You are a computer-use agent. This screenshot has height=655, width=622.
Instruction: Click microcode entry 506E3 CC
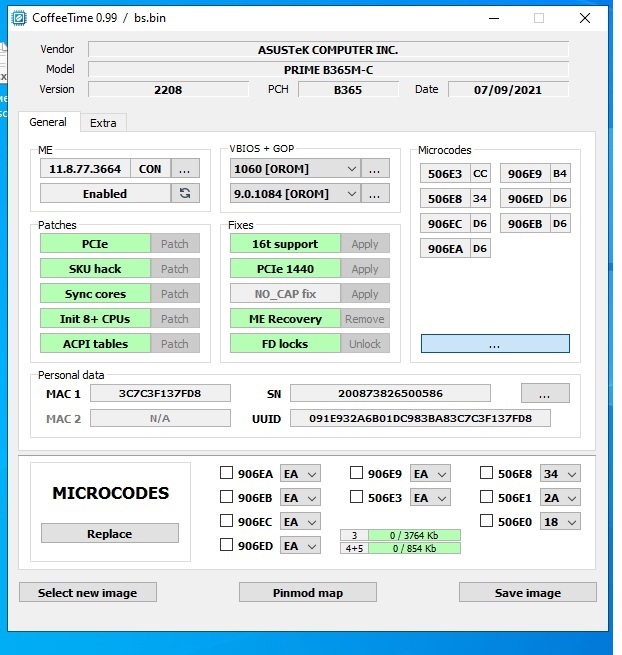pos(455,173)
